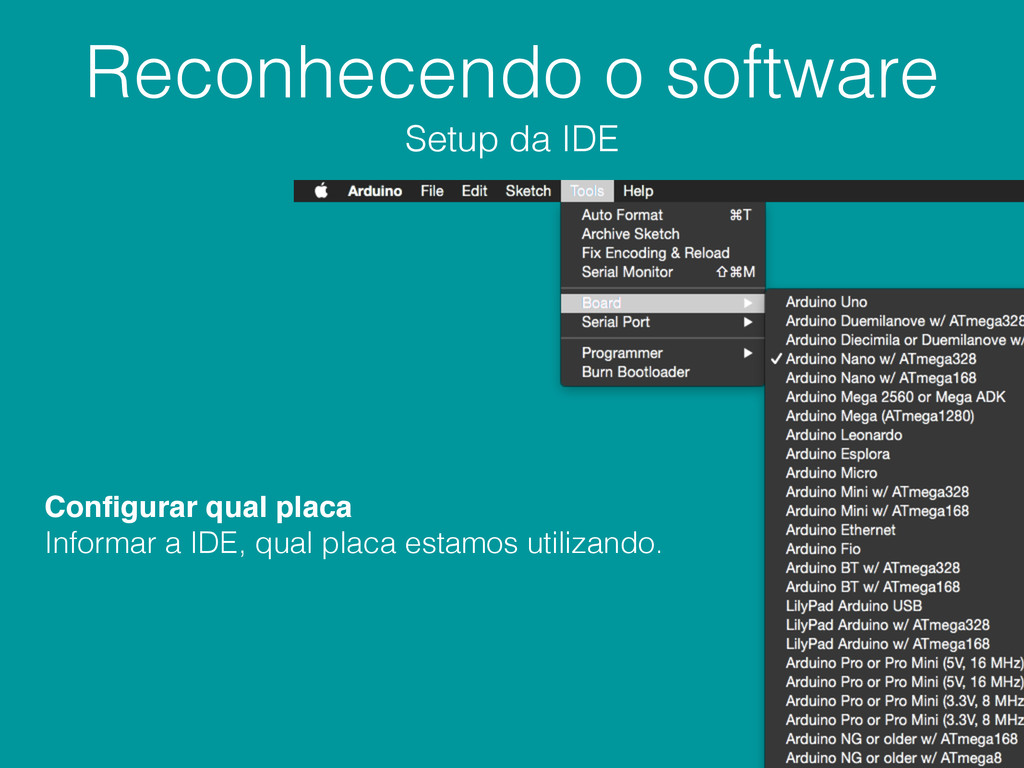Pick Arduino Fio board
Image resolution: width=1024 pixels, height=768 pixels.
click(x=895, y=549)
